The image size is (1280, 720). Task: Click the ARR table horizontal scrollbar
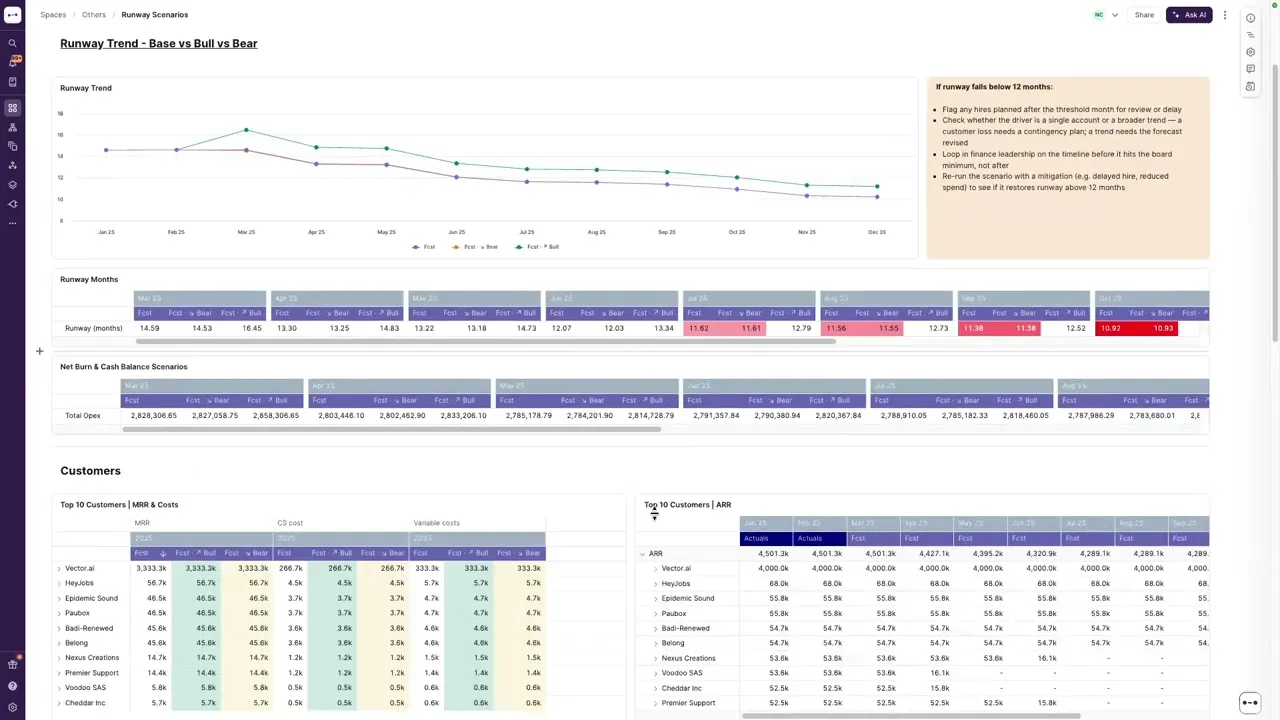(x=910, y=716)
